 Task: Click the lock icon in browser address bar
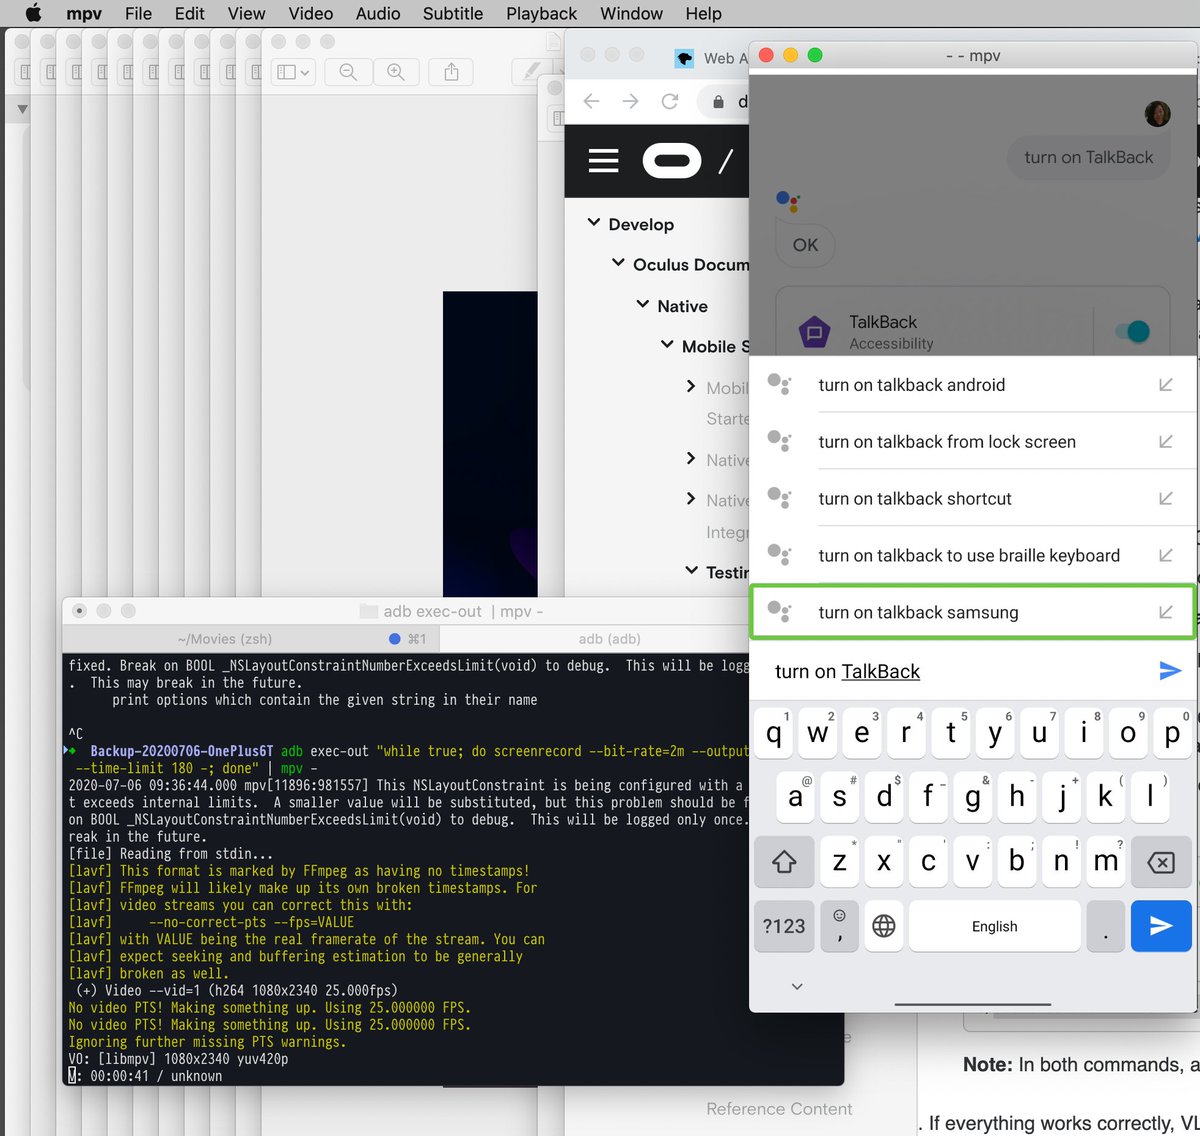tap(718, 101)
